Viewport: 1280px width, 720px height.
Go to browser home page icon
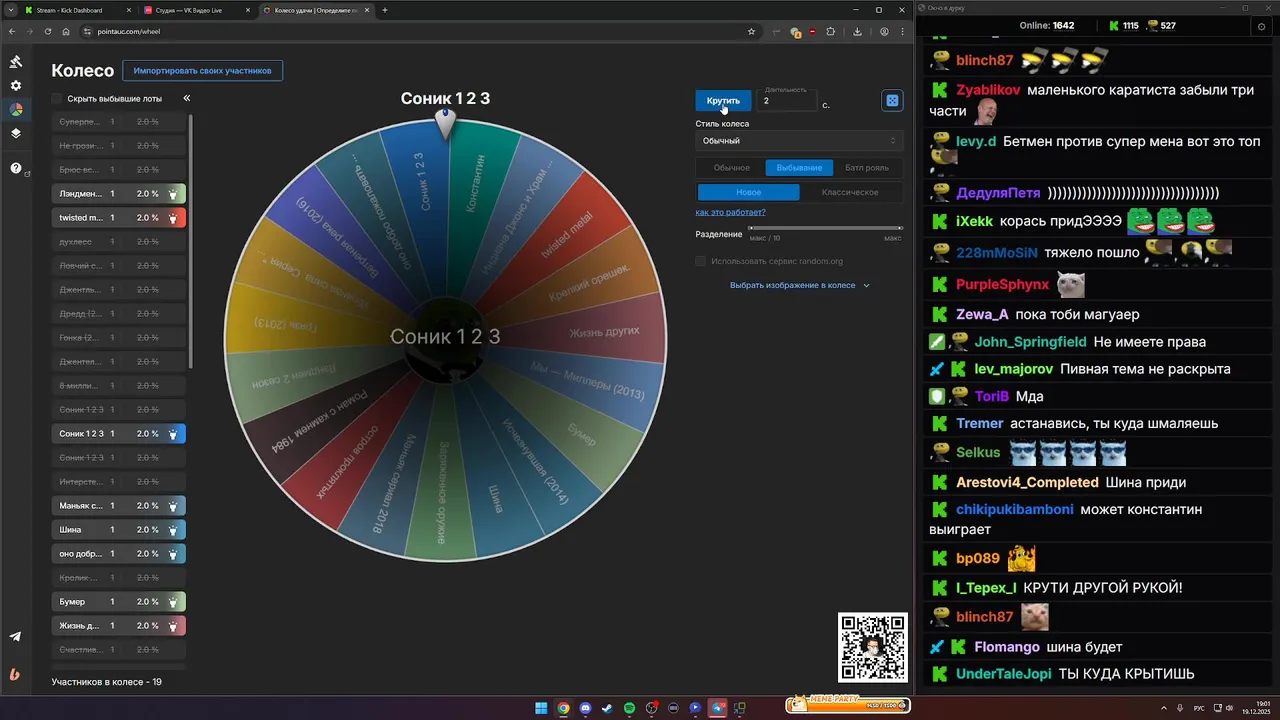66,31
